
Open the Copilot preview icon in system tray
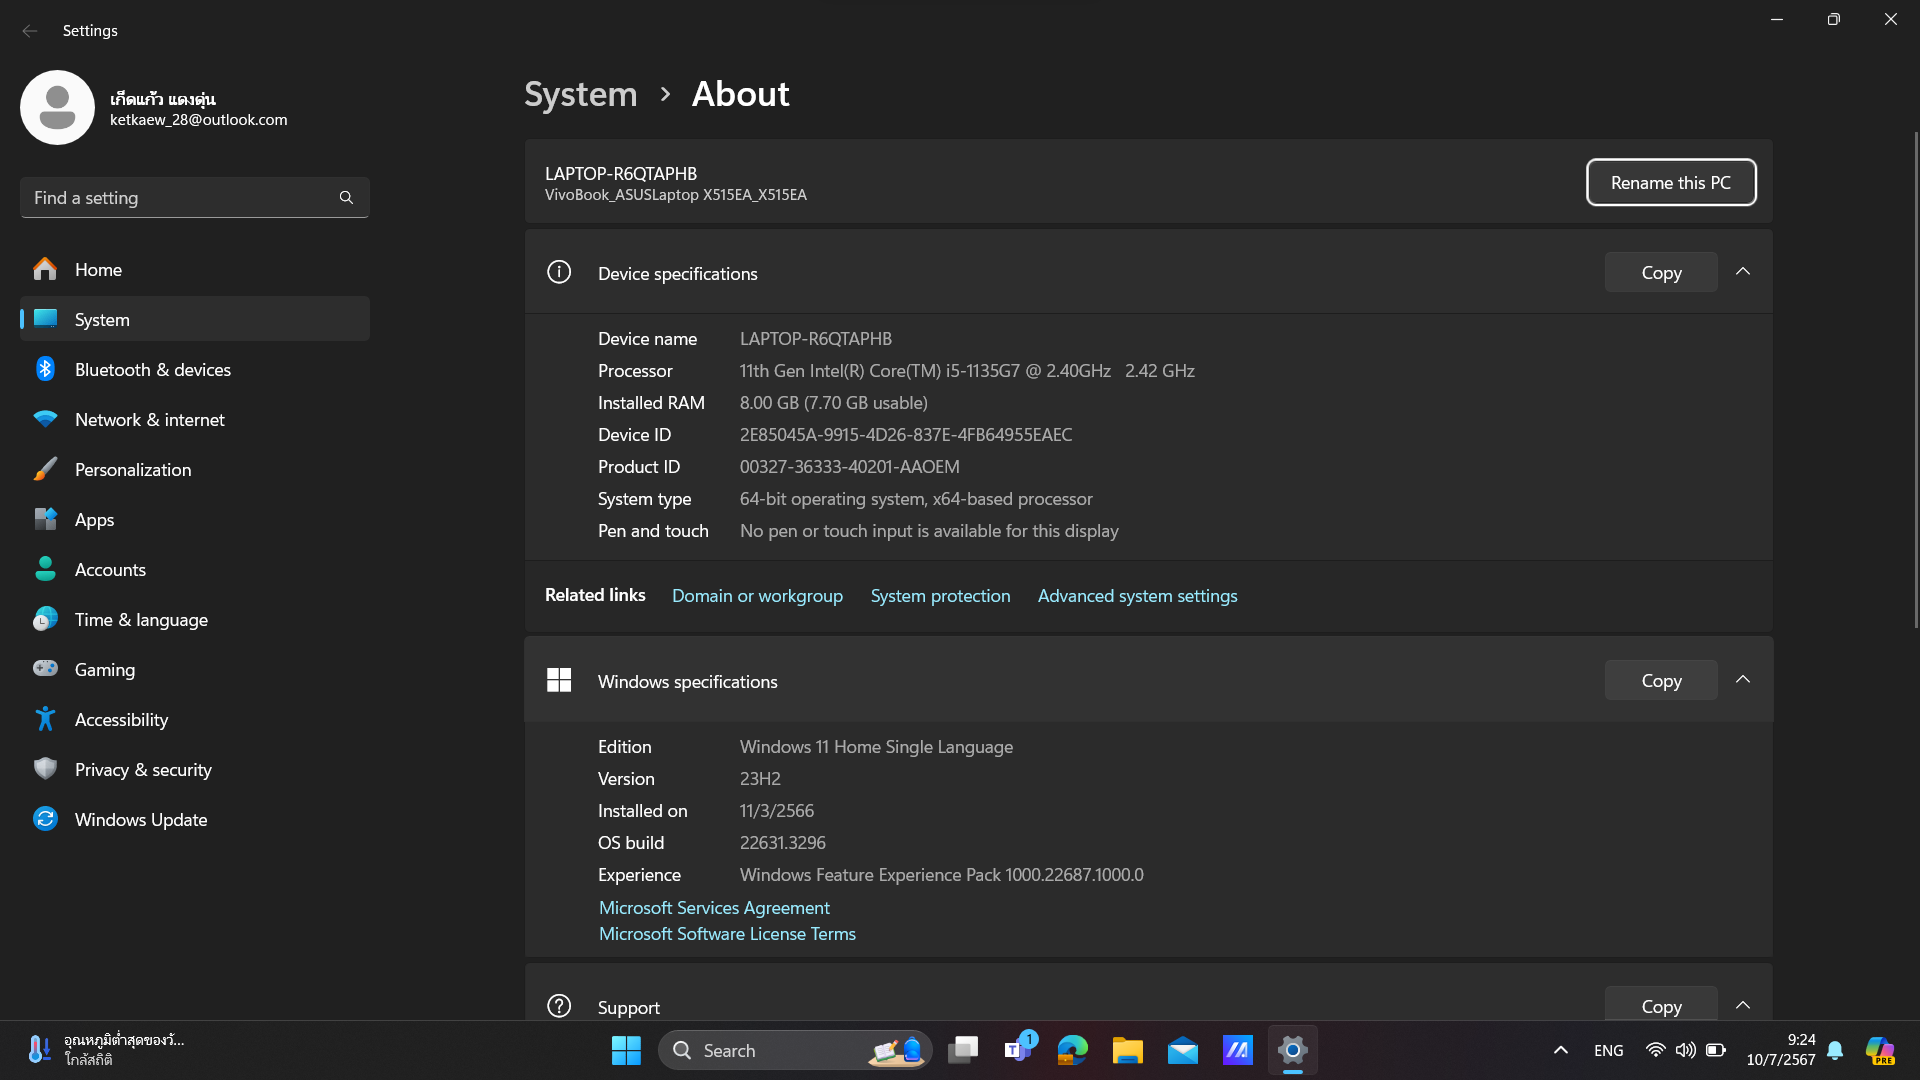(1880, 1050)
